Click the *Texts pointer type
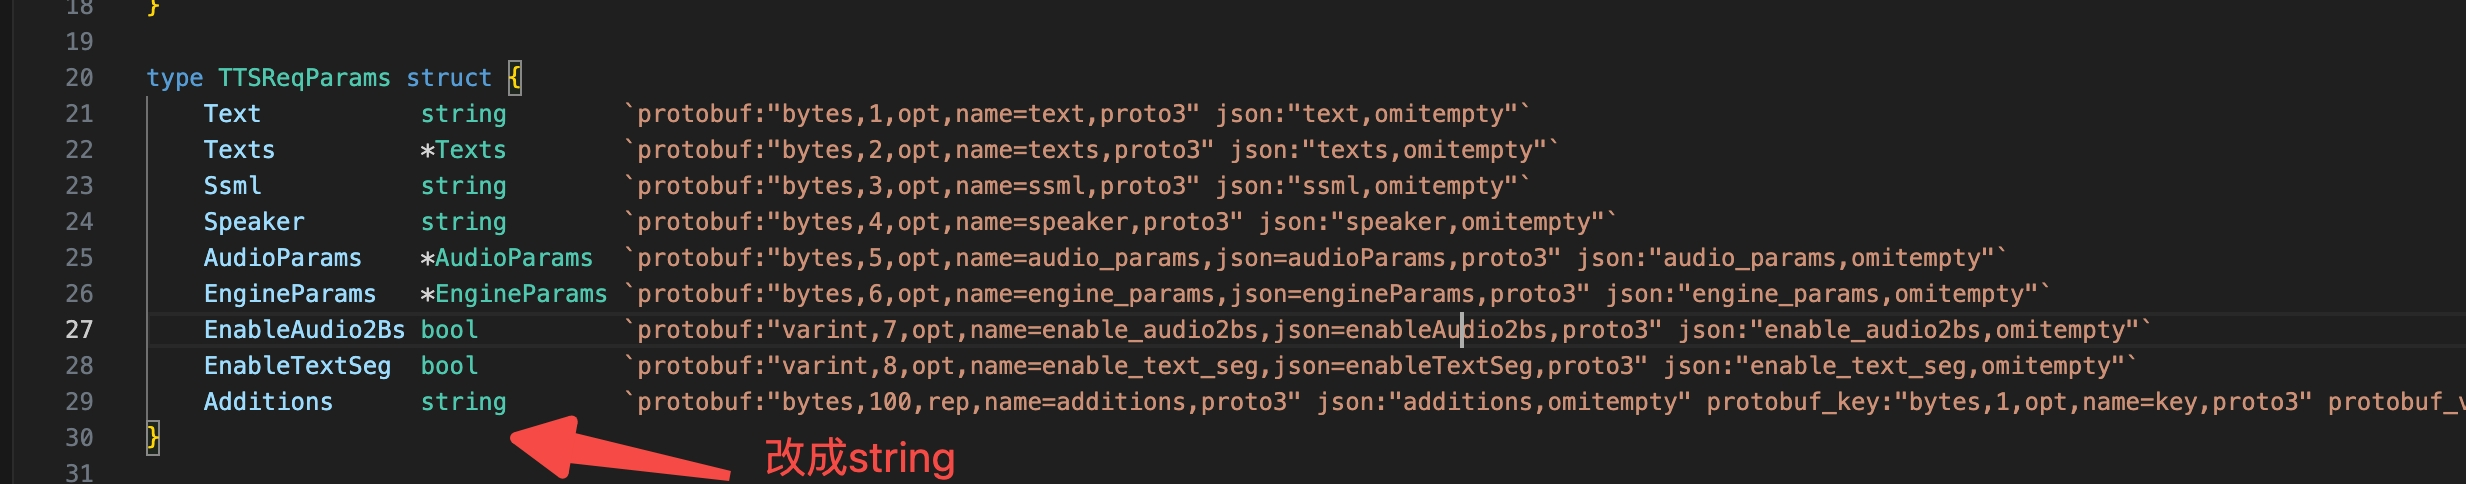Screen dimensions: 2466x484 click(x=463, y=150)
